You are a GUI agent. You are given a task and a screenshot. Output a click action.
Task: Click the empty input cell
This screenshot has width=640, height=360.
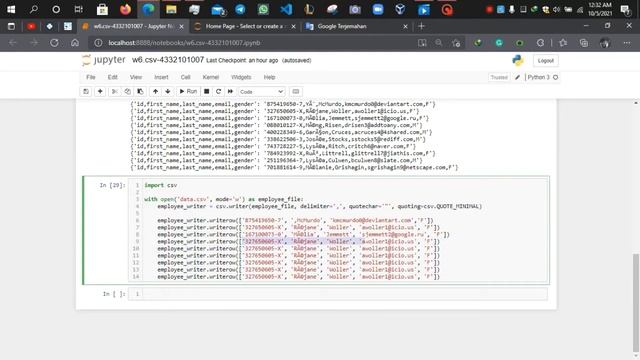[344, 294]
